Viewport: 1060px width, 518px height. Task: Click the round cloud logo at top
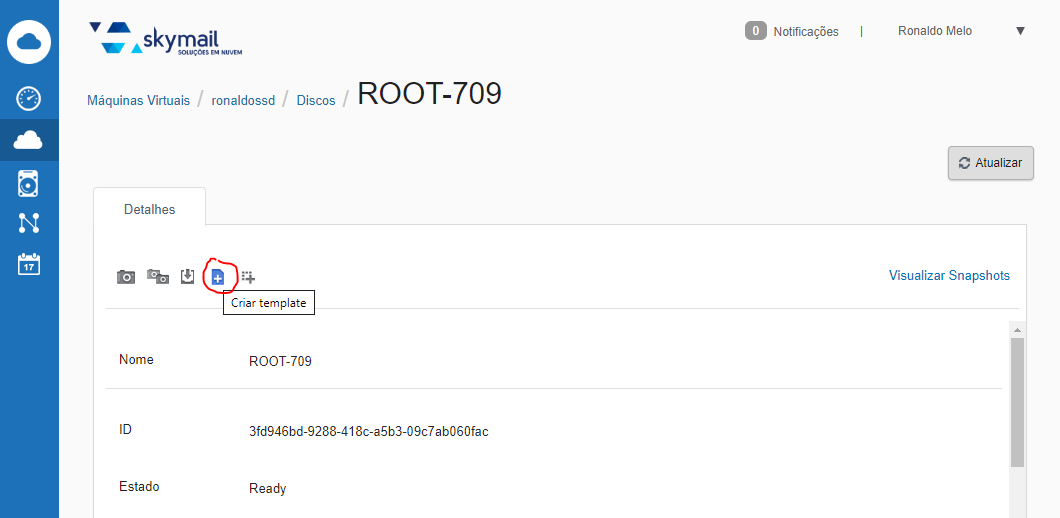29,41
